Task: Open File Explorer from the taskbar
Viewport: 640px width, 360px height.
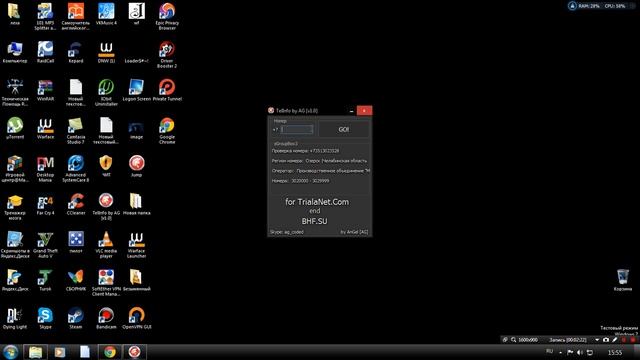Action: [36, 351]
